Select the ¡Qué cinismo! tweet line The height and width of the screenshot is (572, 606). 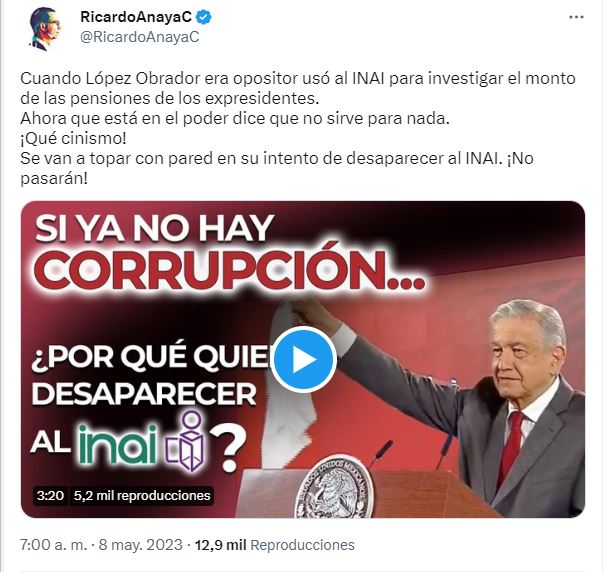coord(73,138)
